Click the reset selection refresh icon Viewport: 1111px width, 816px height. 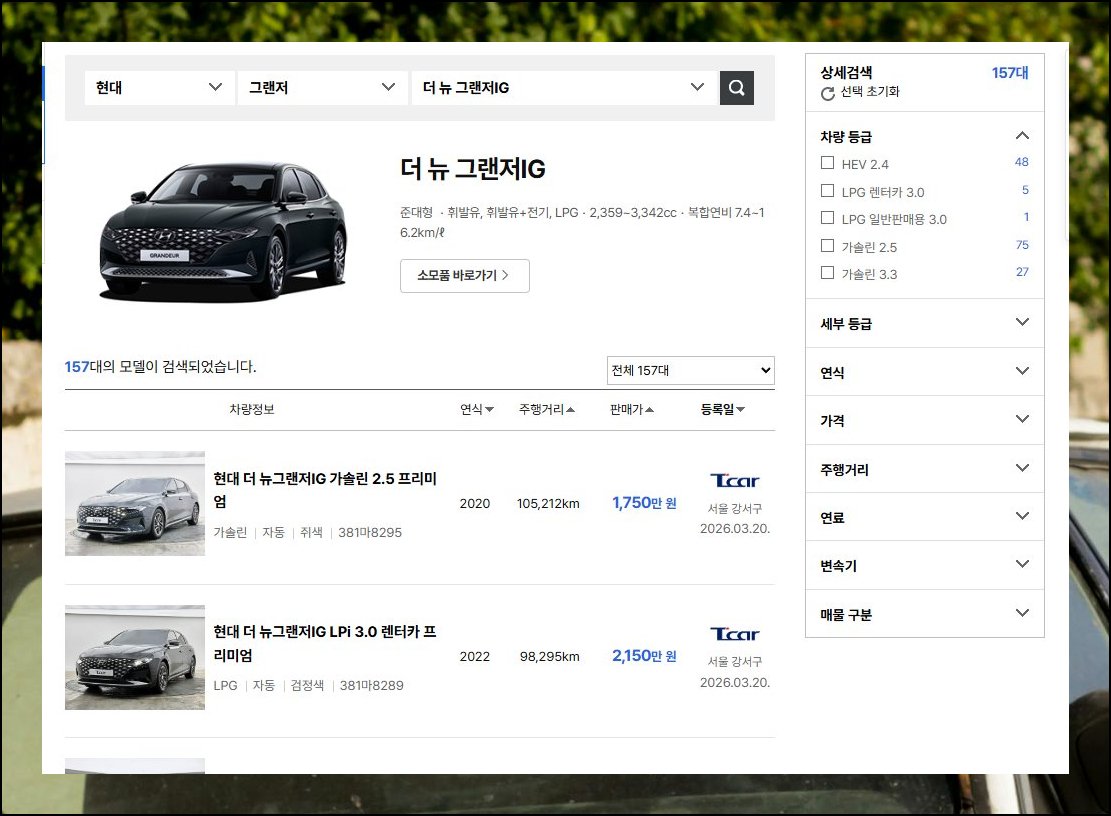[828, 94]
